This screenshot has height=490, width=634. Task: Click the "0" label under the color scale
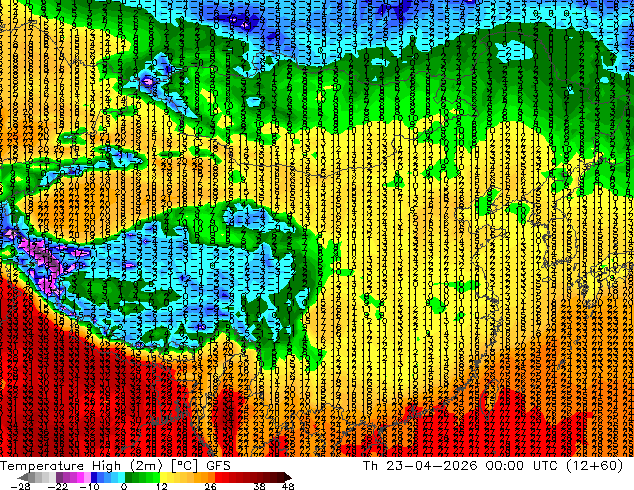point(124,486)
